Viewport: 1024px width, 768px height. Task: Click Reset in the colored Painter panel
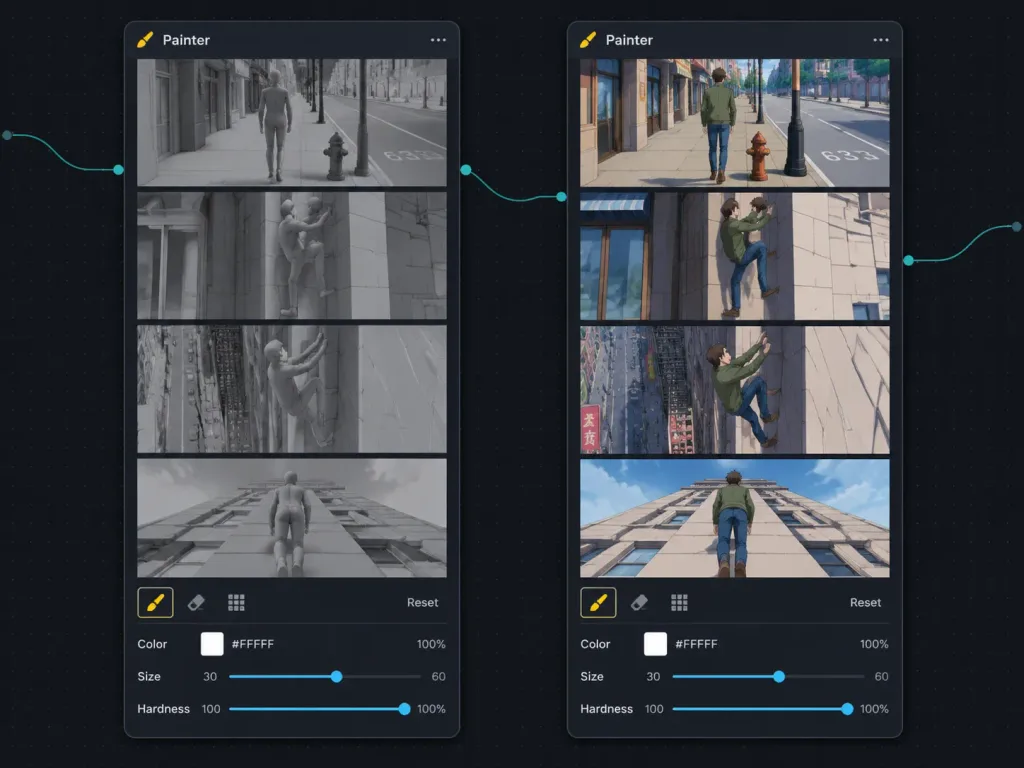865,602
